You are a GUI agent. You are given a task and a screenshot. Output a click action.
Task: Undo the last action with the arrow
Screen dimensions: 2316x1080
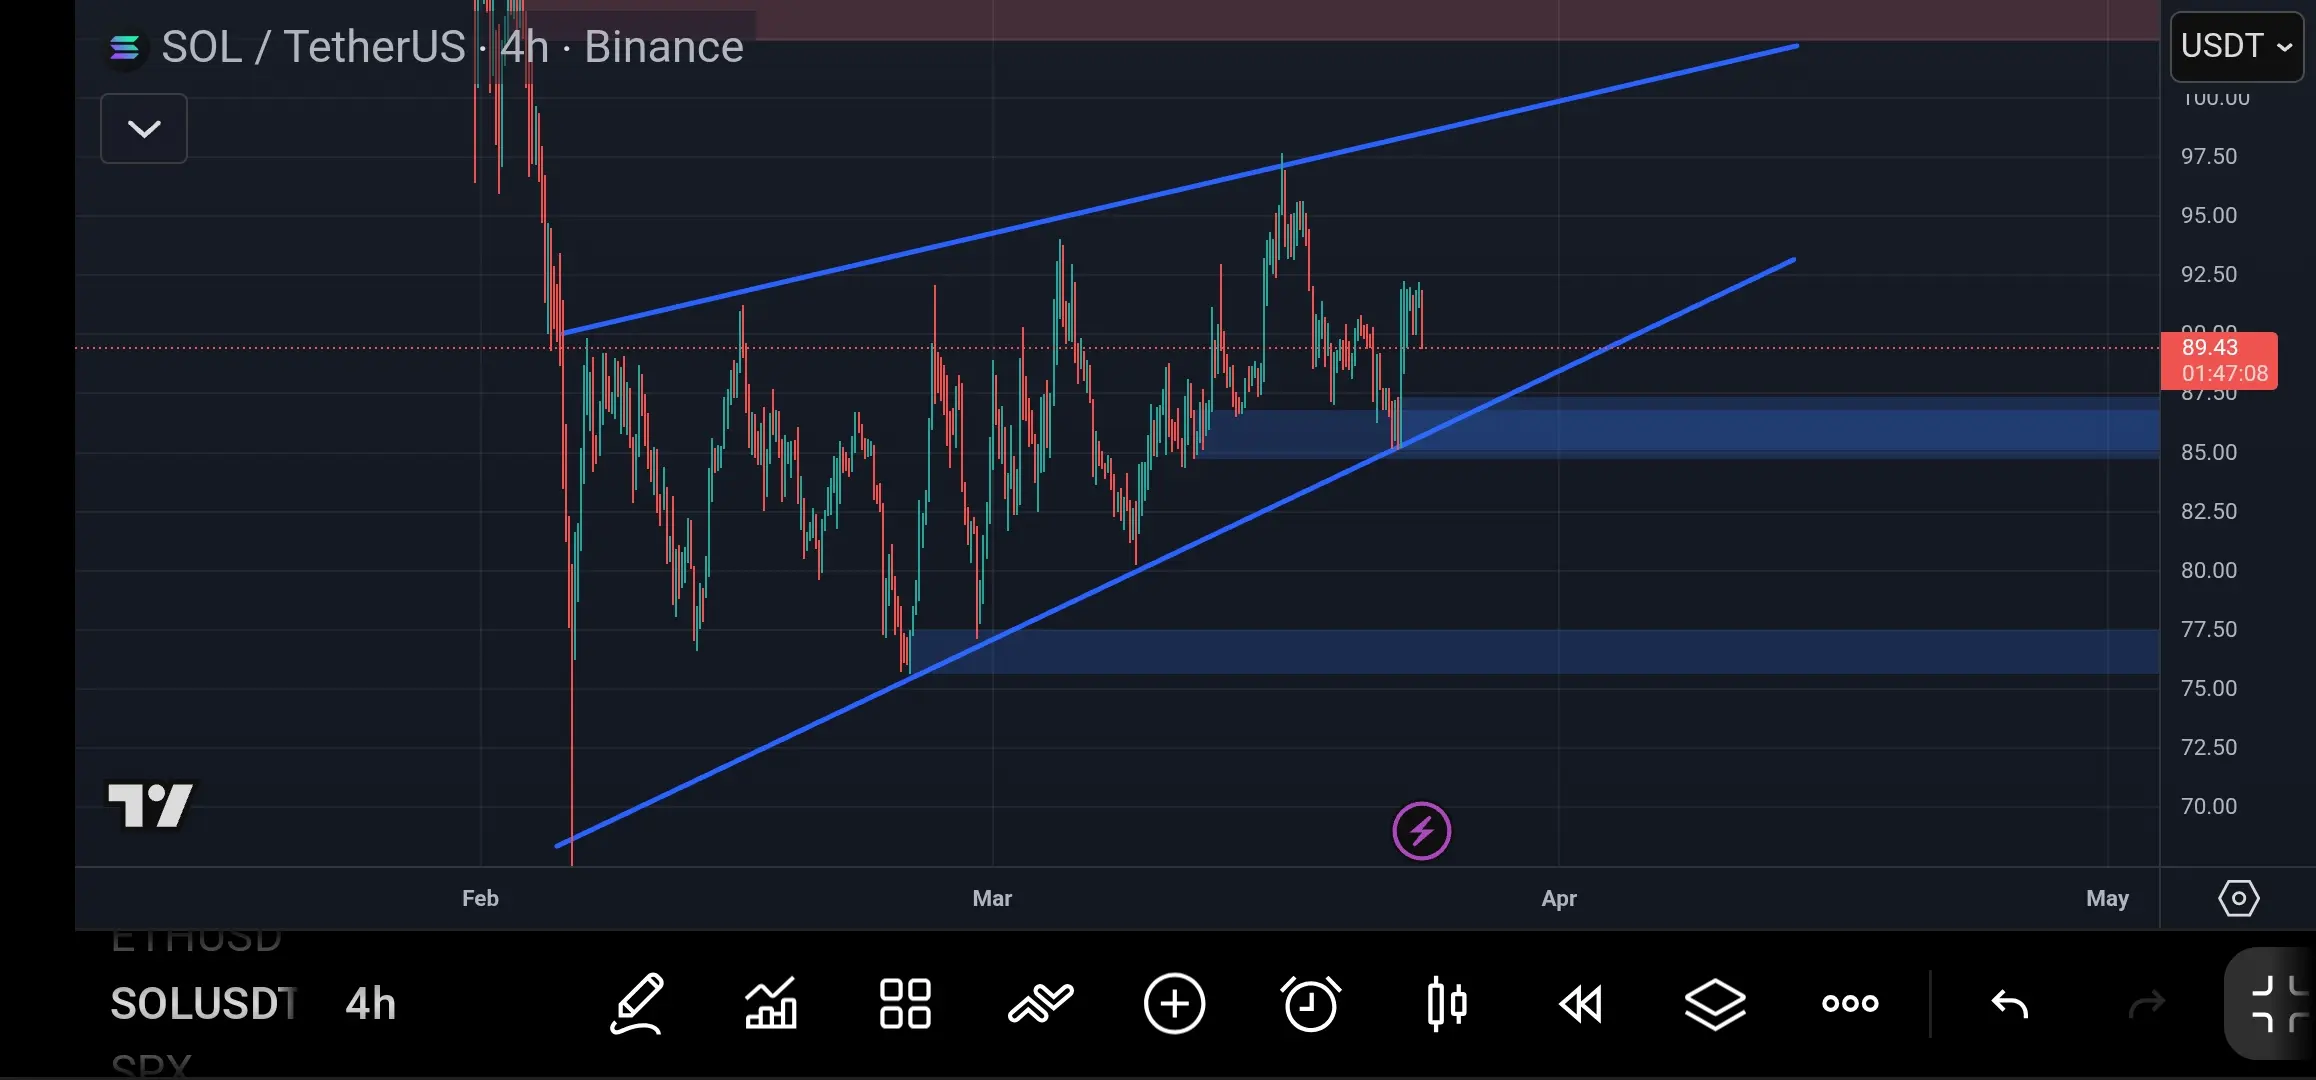point(2009,1003)
